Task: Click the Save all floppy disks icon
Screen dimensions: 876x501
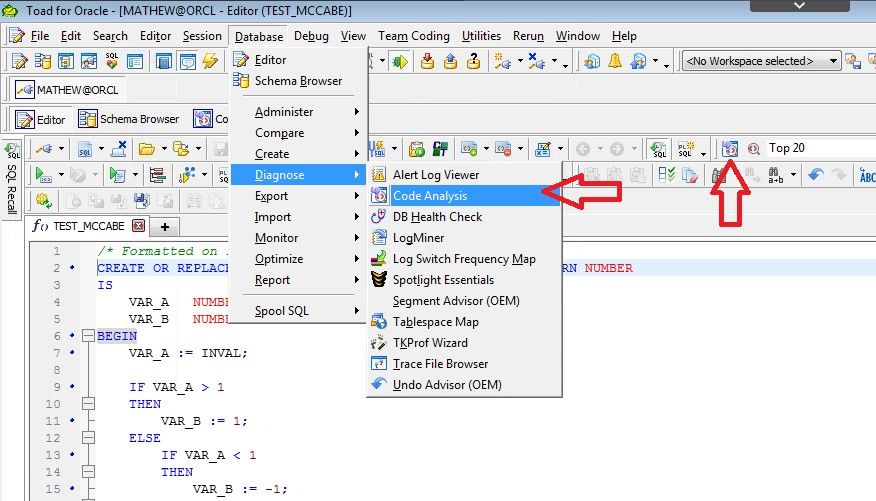Action: pos(142,201)
